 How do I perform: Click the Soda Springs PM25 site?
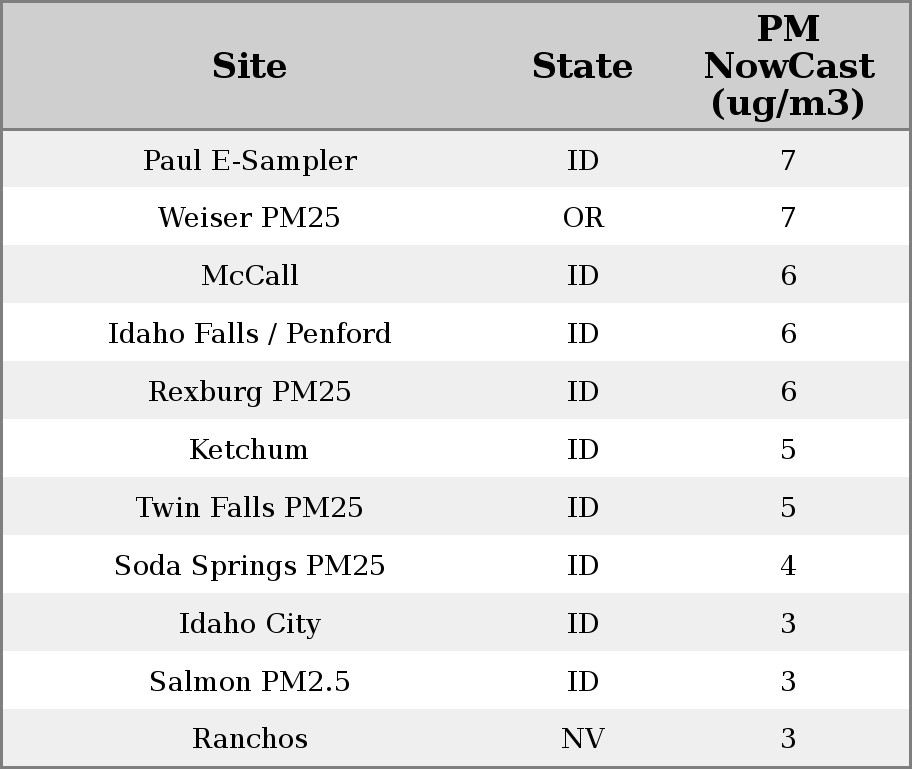click(x=249, y=566)
